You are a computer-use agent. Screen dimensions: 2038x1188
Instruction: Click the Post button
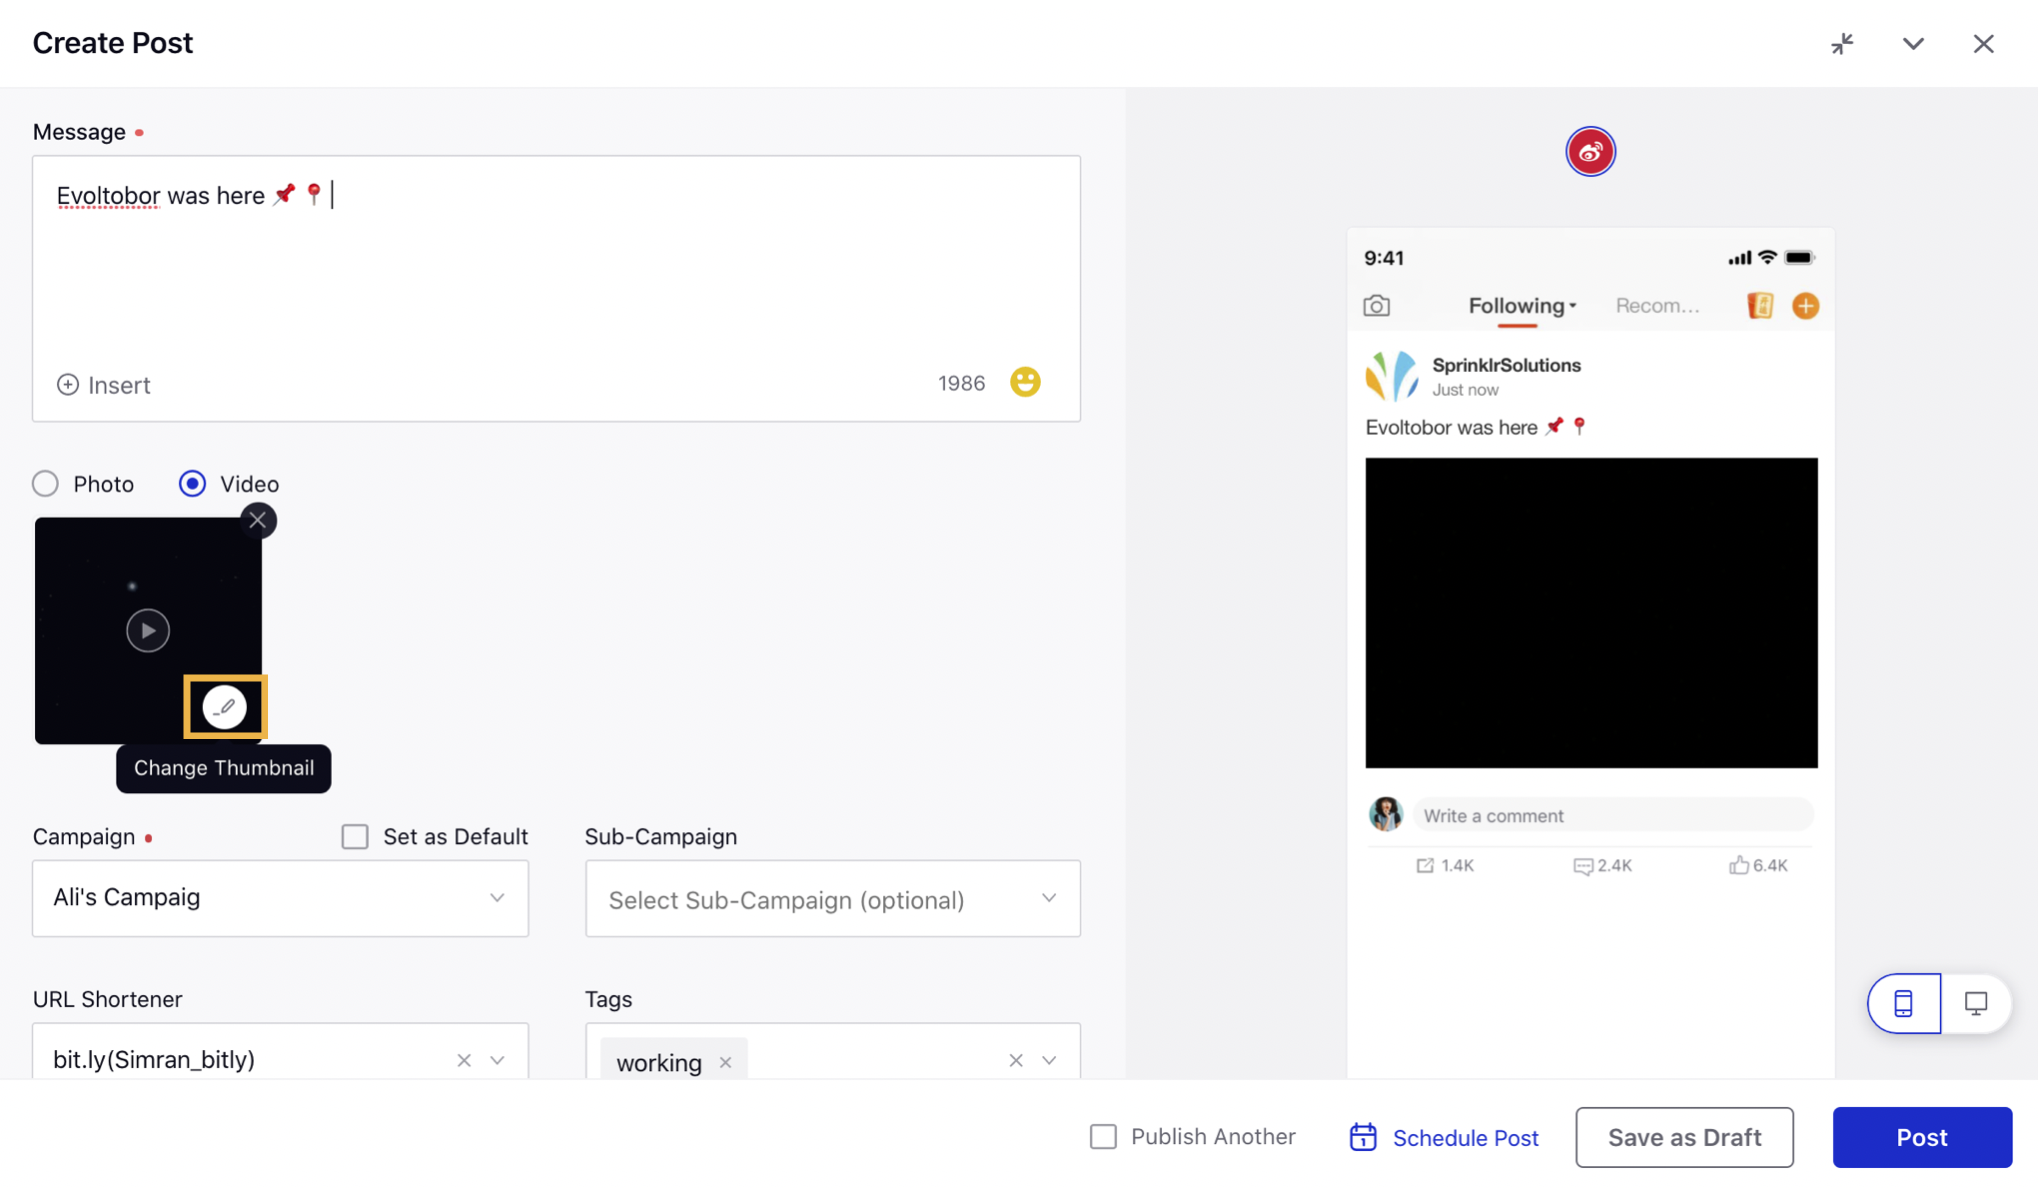pos(1922,1134)
